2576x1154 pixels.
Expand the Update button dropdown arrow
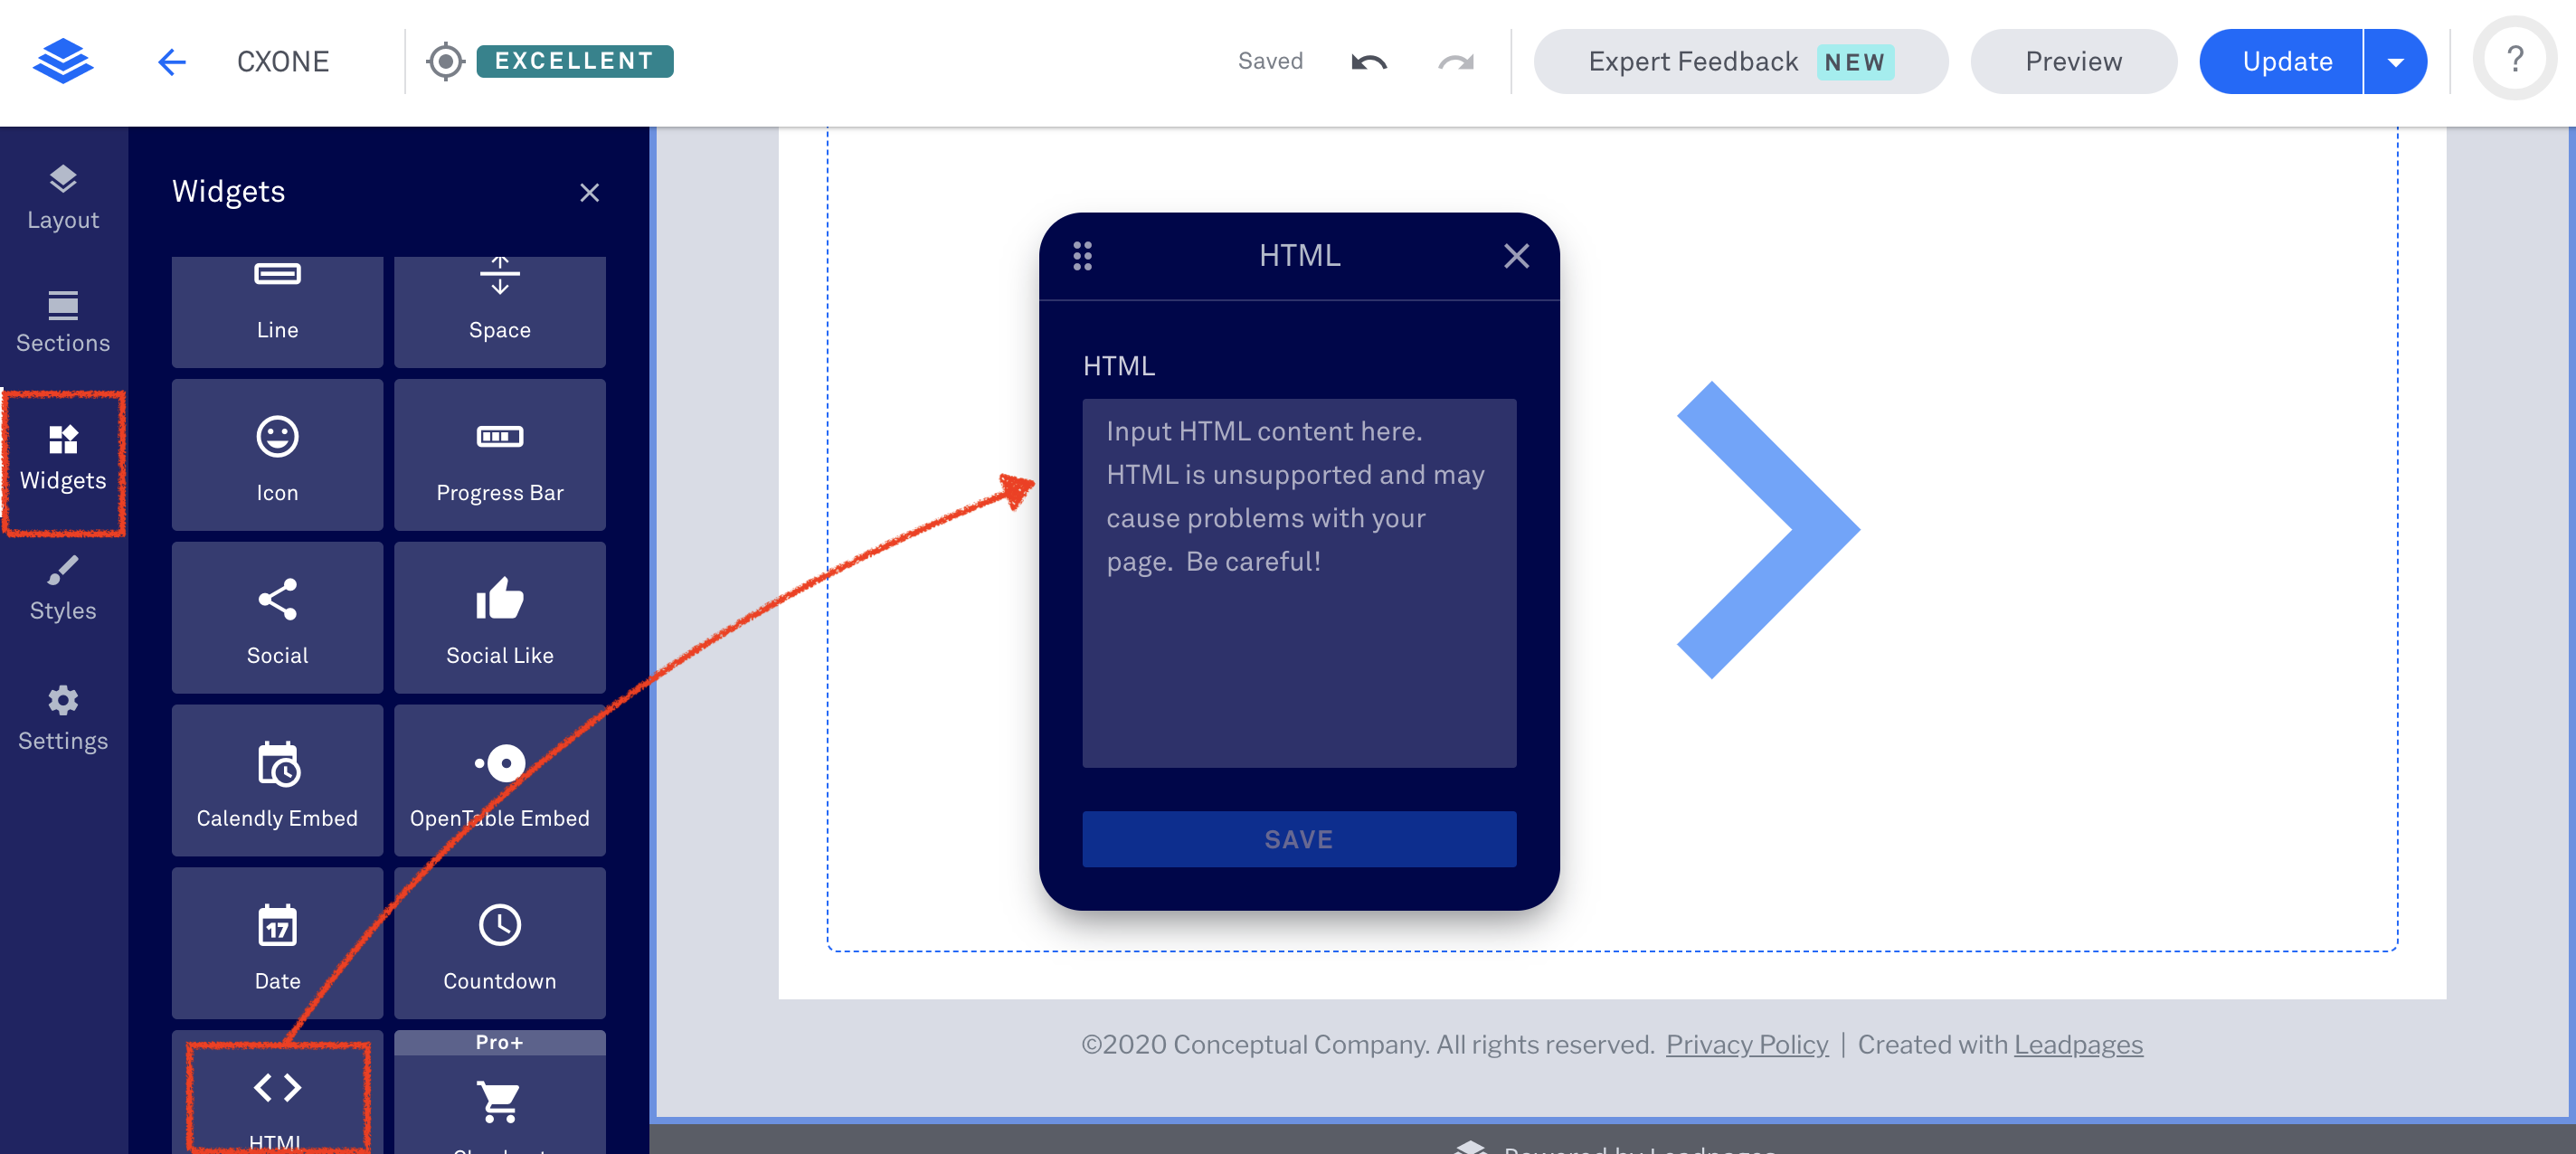2396,61
